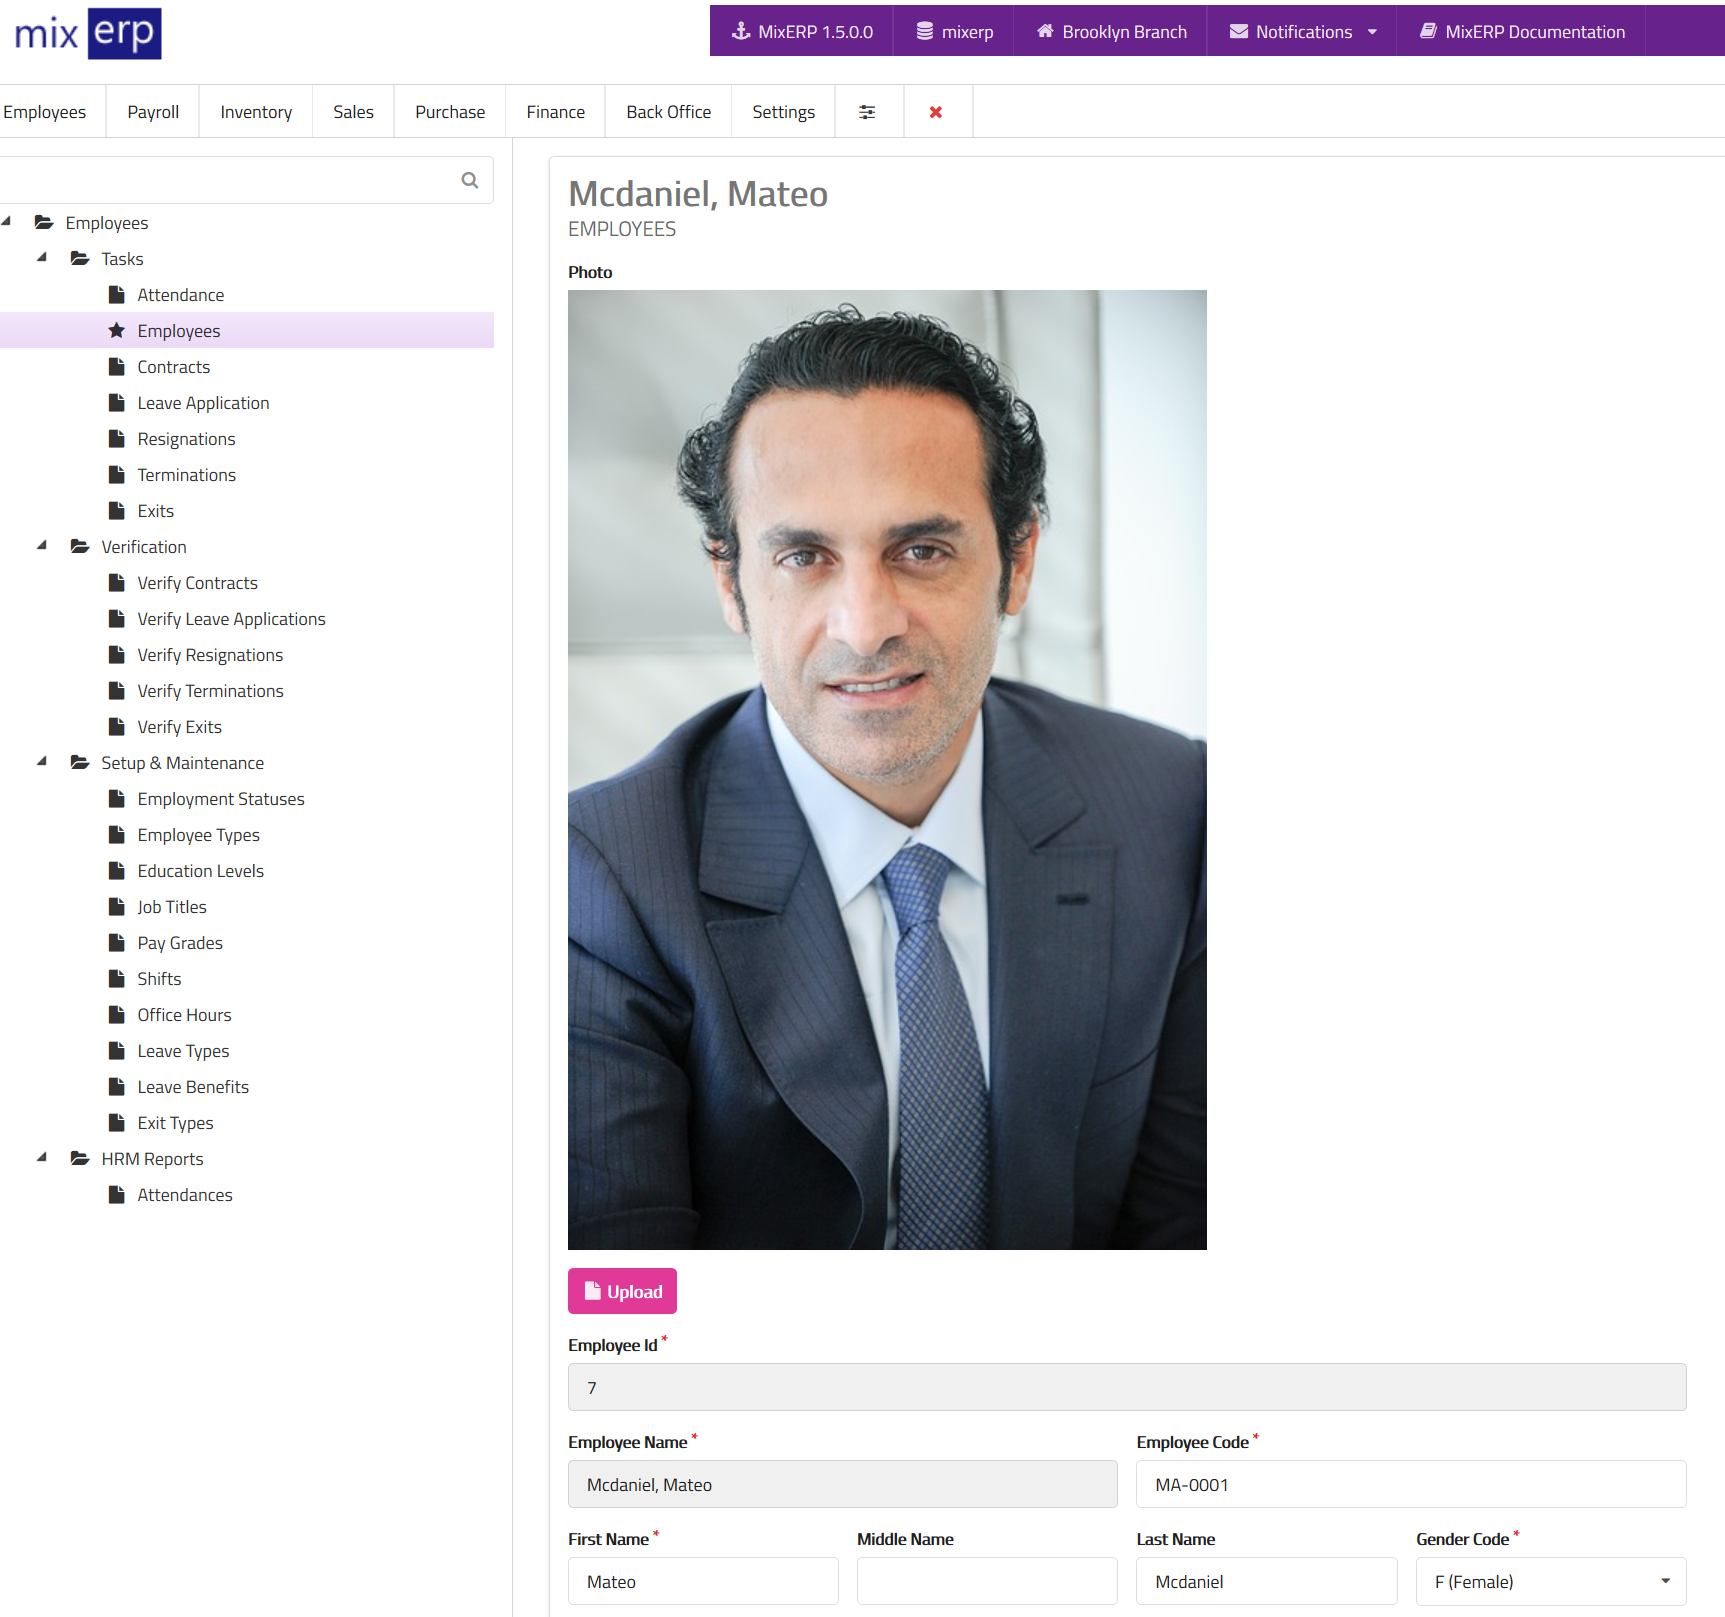The height and width of the screenshot is (1617, 1725).
Task: Collapse Setup & Maintenance folder
Action: point(42,762)
